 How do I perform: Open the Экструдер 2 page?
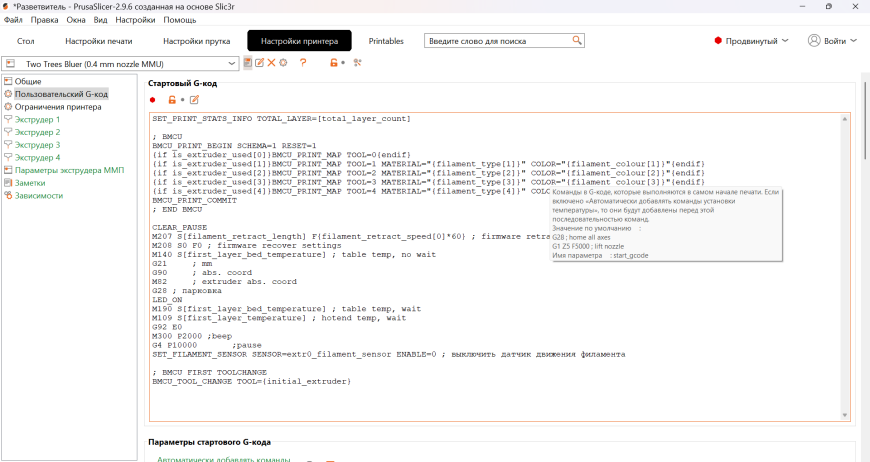(x=37, y=132)
